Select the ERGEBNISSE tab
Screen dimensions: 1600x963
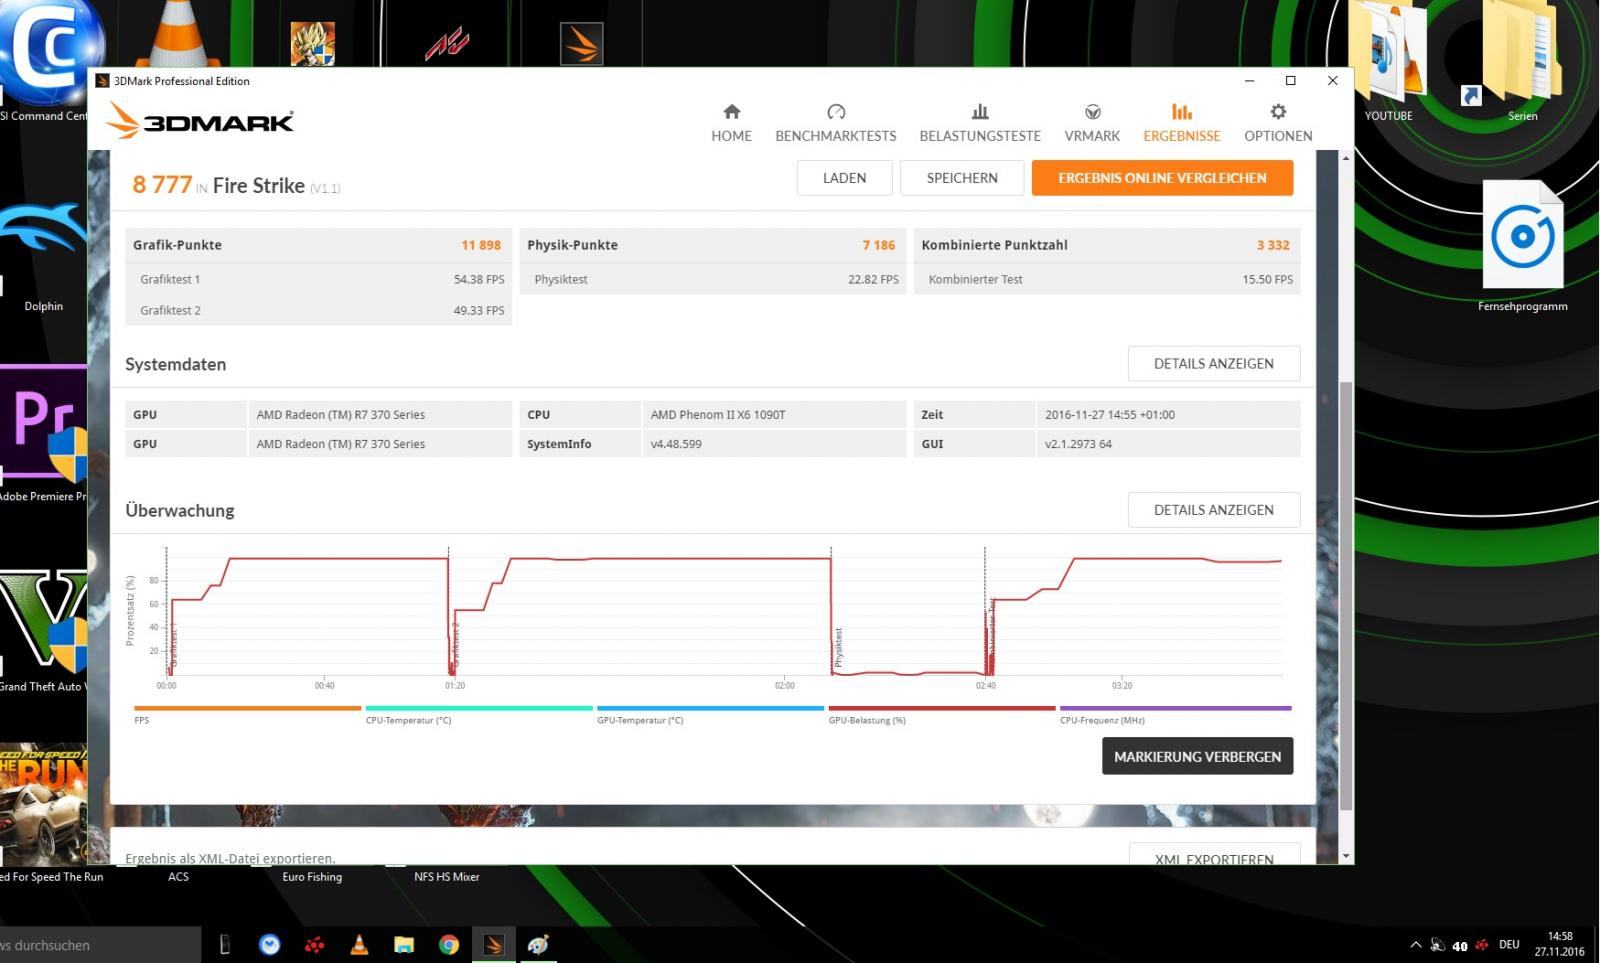(x=1182, y=122)
